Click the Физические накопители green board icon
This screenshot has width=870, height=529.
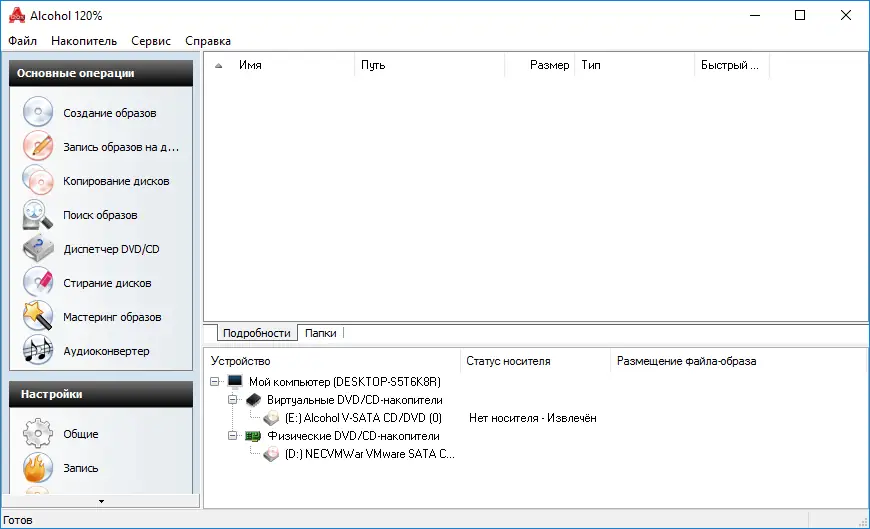tap(254, 436)
